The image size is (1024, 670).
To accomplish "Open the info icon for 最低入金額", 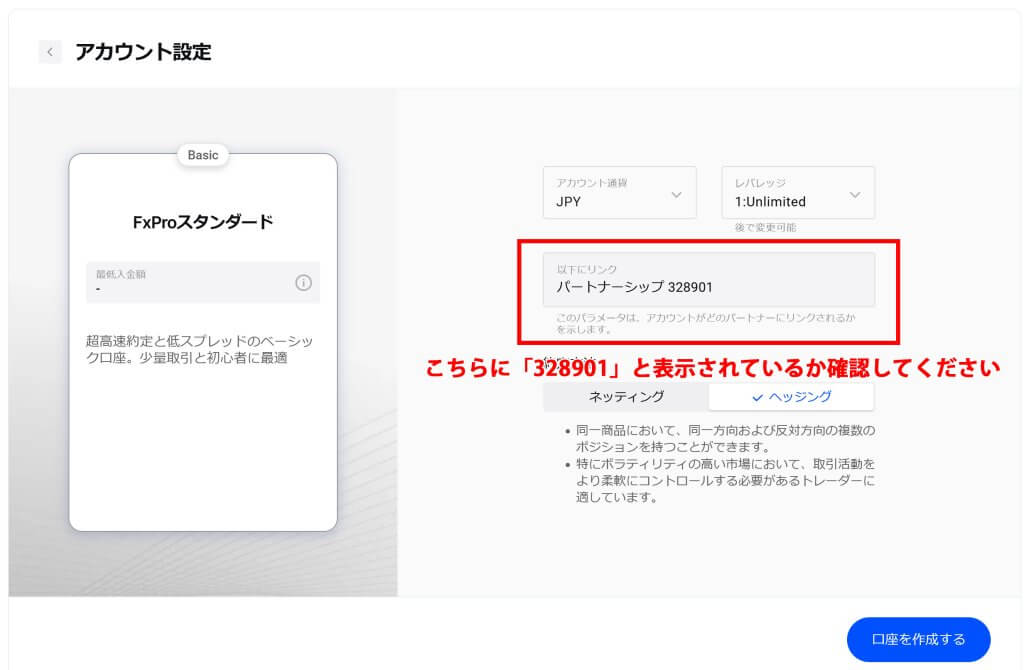I will [304, 283].
